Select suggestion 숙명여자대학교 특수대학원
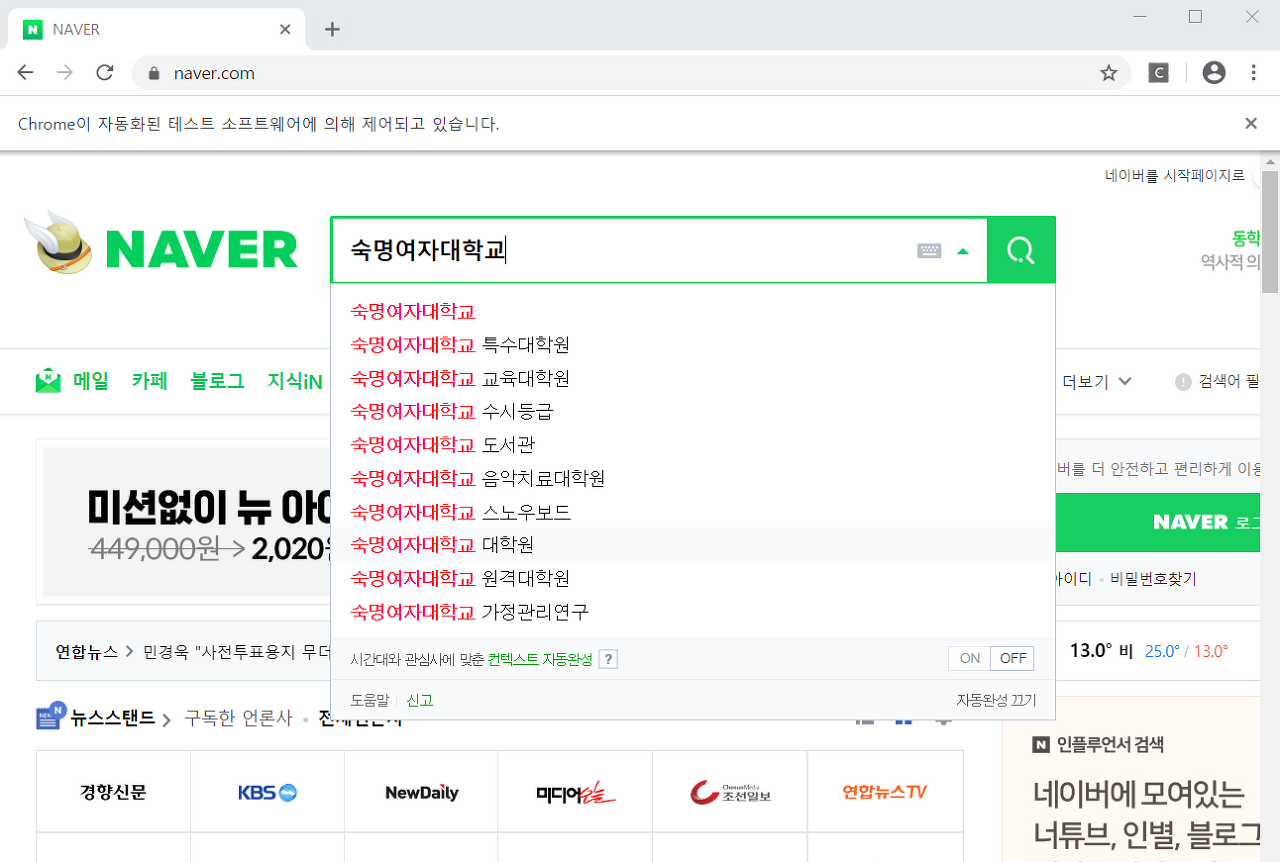Image resolution: width=1280 pixels, height=862 pixels. (x=693, y=345)
